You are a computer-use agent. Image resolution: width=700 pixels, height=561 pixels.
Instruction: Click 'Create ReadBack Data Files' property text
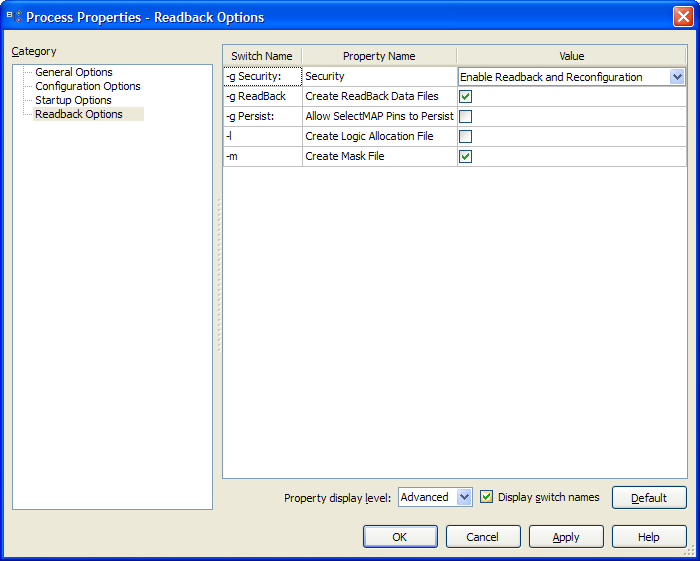pos(372,96)
